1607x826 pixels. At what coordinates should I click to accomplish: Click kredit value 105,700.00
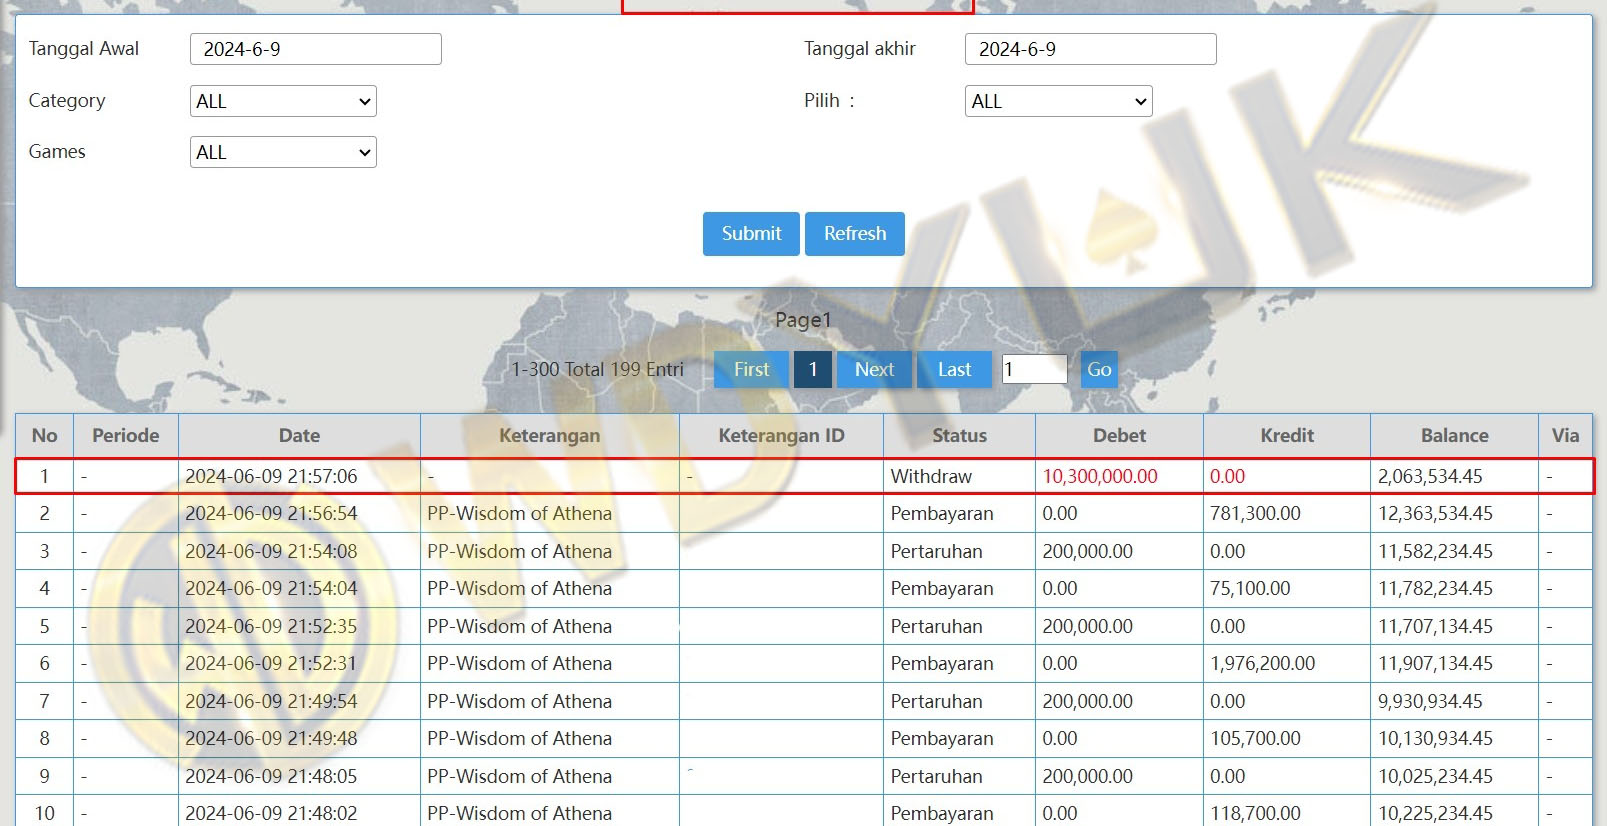coord(1255,739)
